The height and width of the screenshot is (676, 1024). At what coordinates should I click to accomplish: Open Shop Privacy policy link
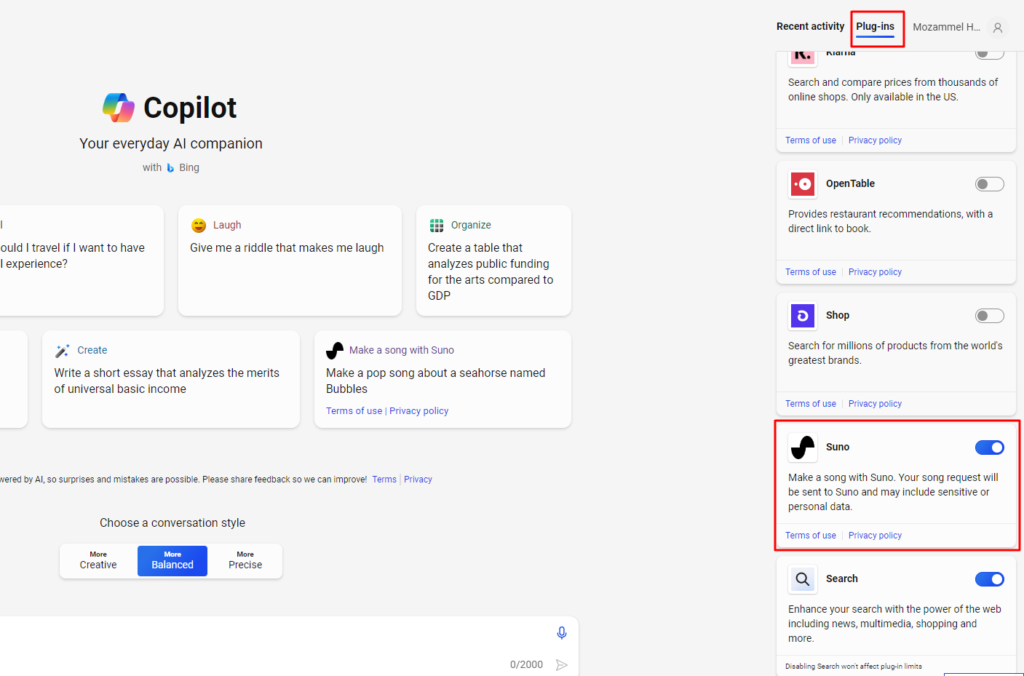tap(874, 404)
